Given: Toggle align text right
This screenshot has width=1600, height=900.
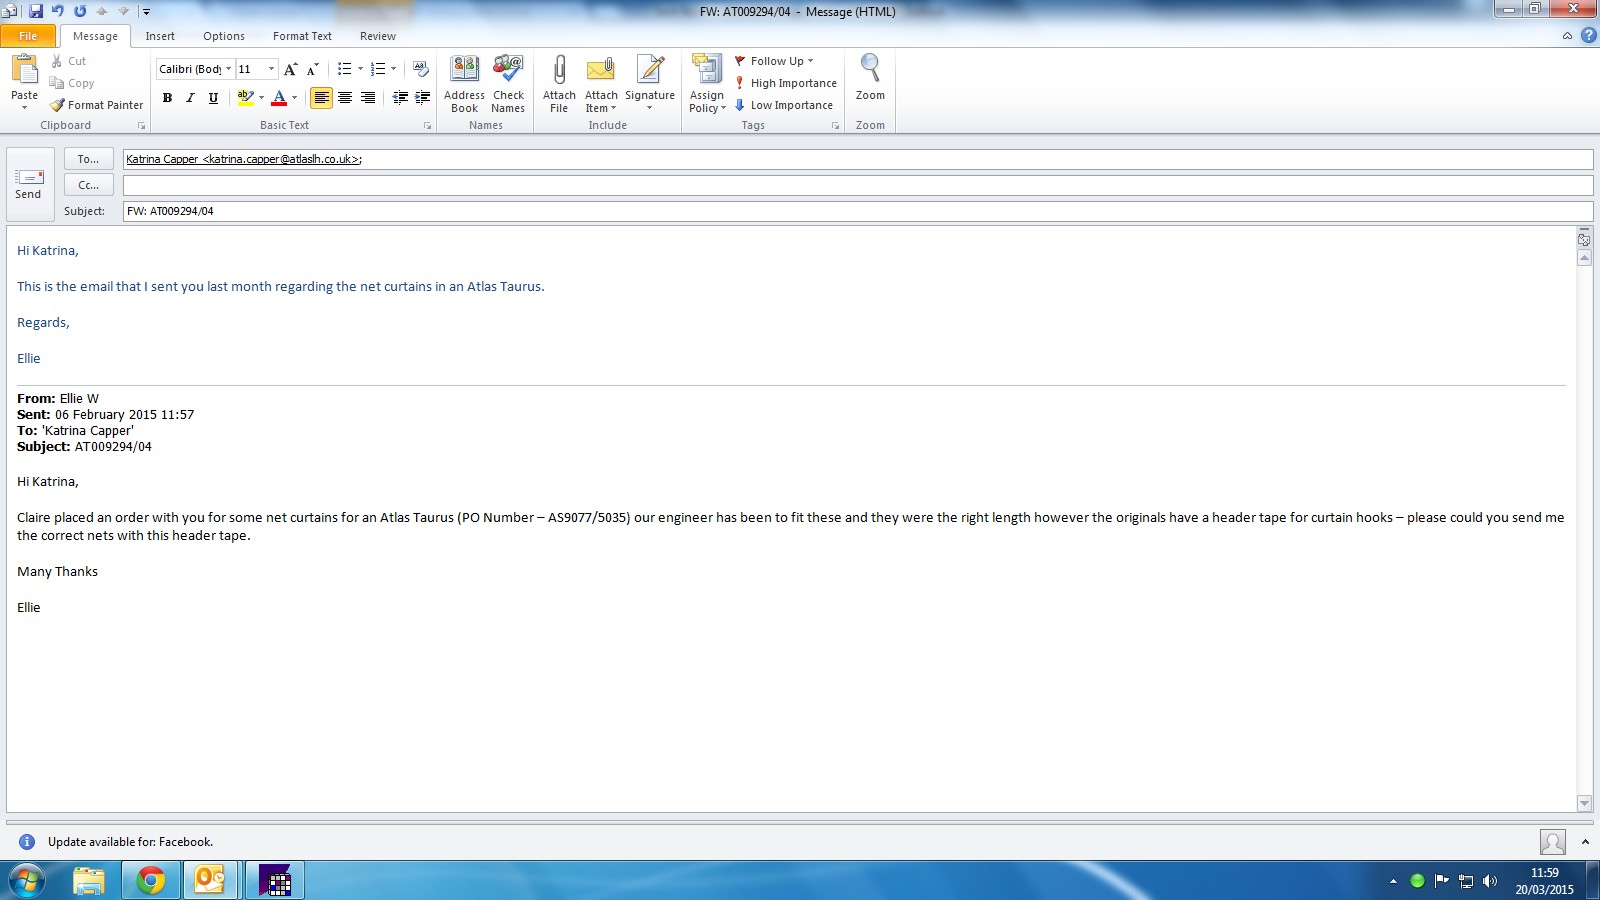Looking at the screenshot, I should (x=368, y=98).
